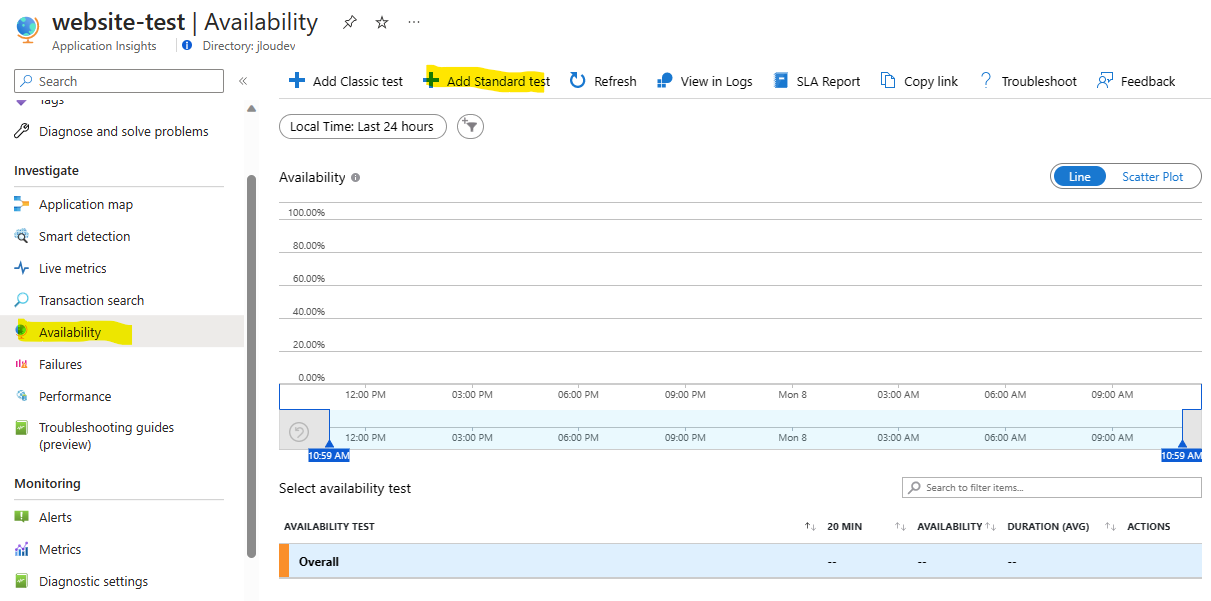The width and height of the screenshot is (1211, 601).
Task: Pin the website-test Availability page
Action: 349,22
